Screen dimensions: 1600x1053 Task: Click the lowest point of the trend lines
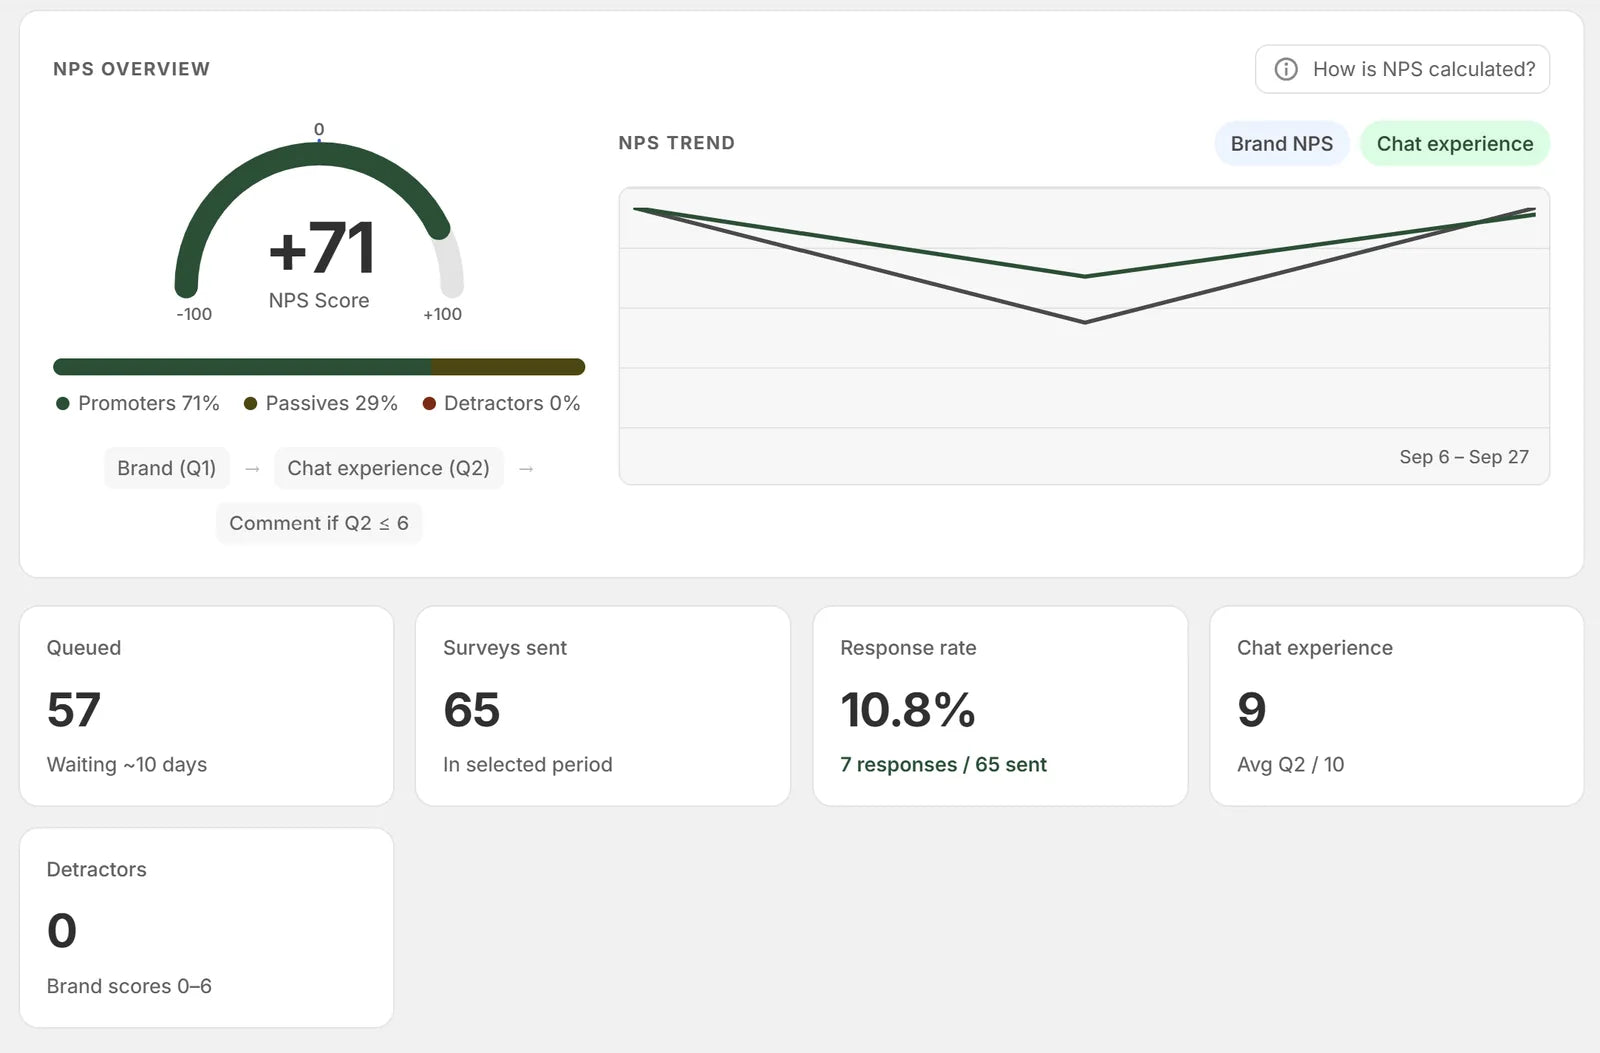pyautogui.click(x=1085, y=322)
